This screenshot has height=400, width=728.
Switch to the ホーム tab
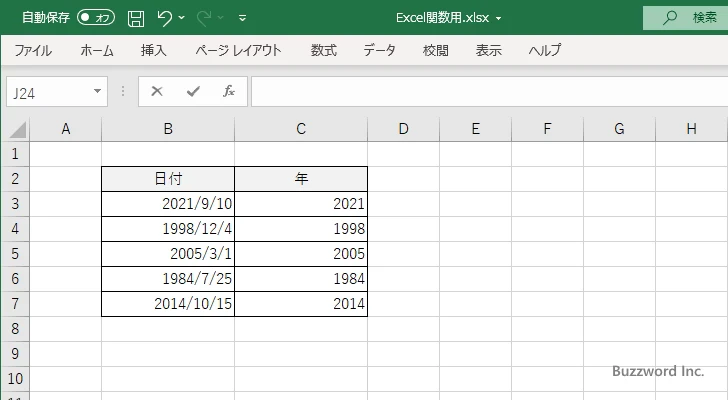97,50
